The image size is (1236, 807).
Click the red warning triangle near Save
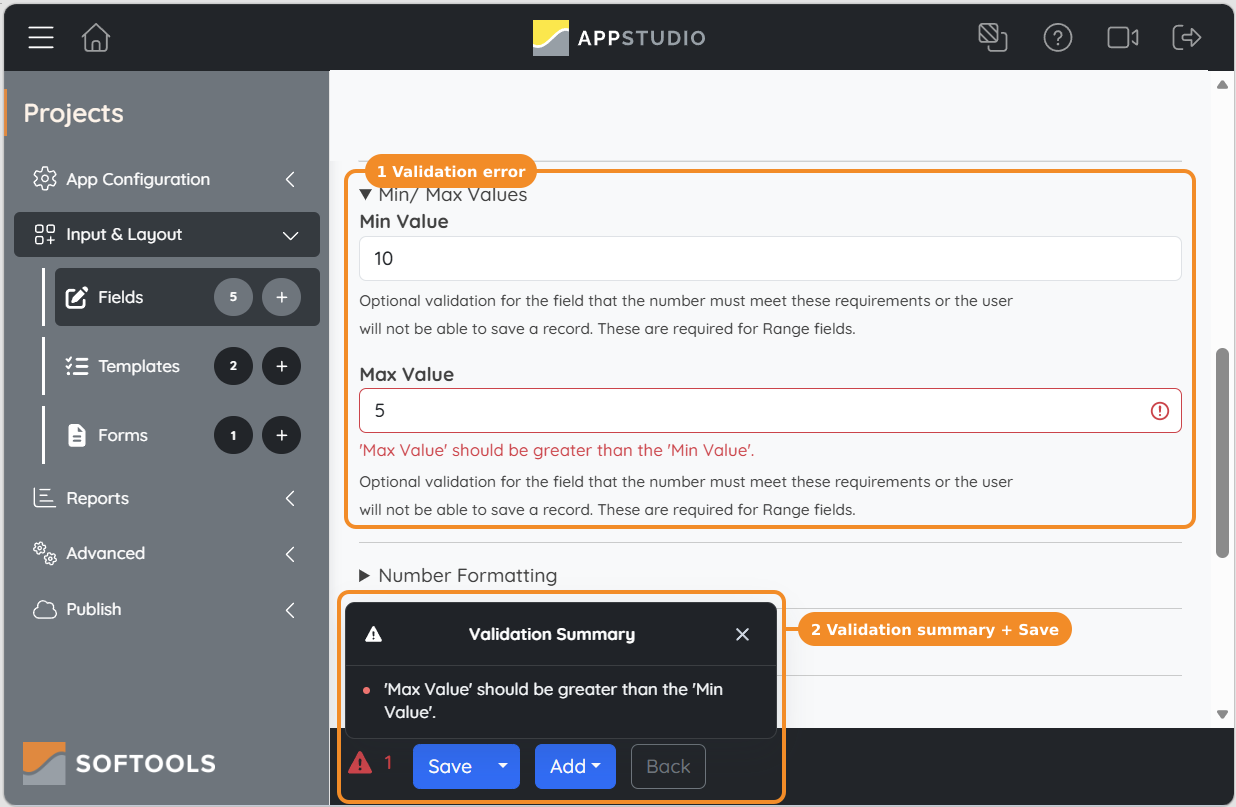pos(360,764)
